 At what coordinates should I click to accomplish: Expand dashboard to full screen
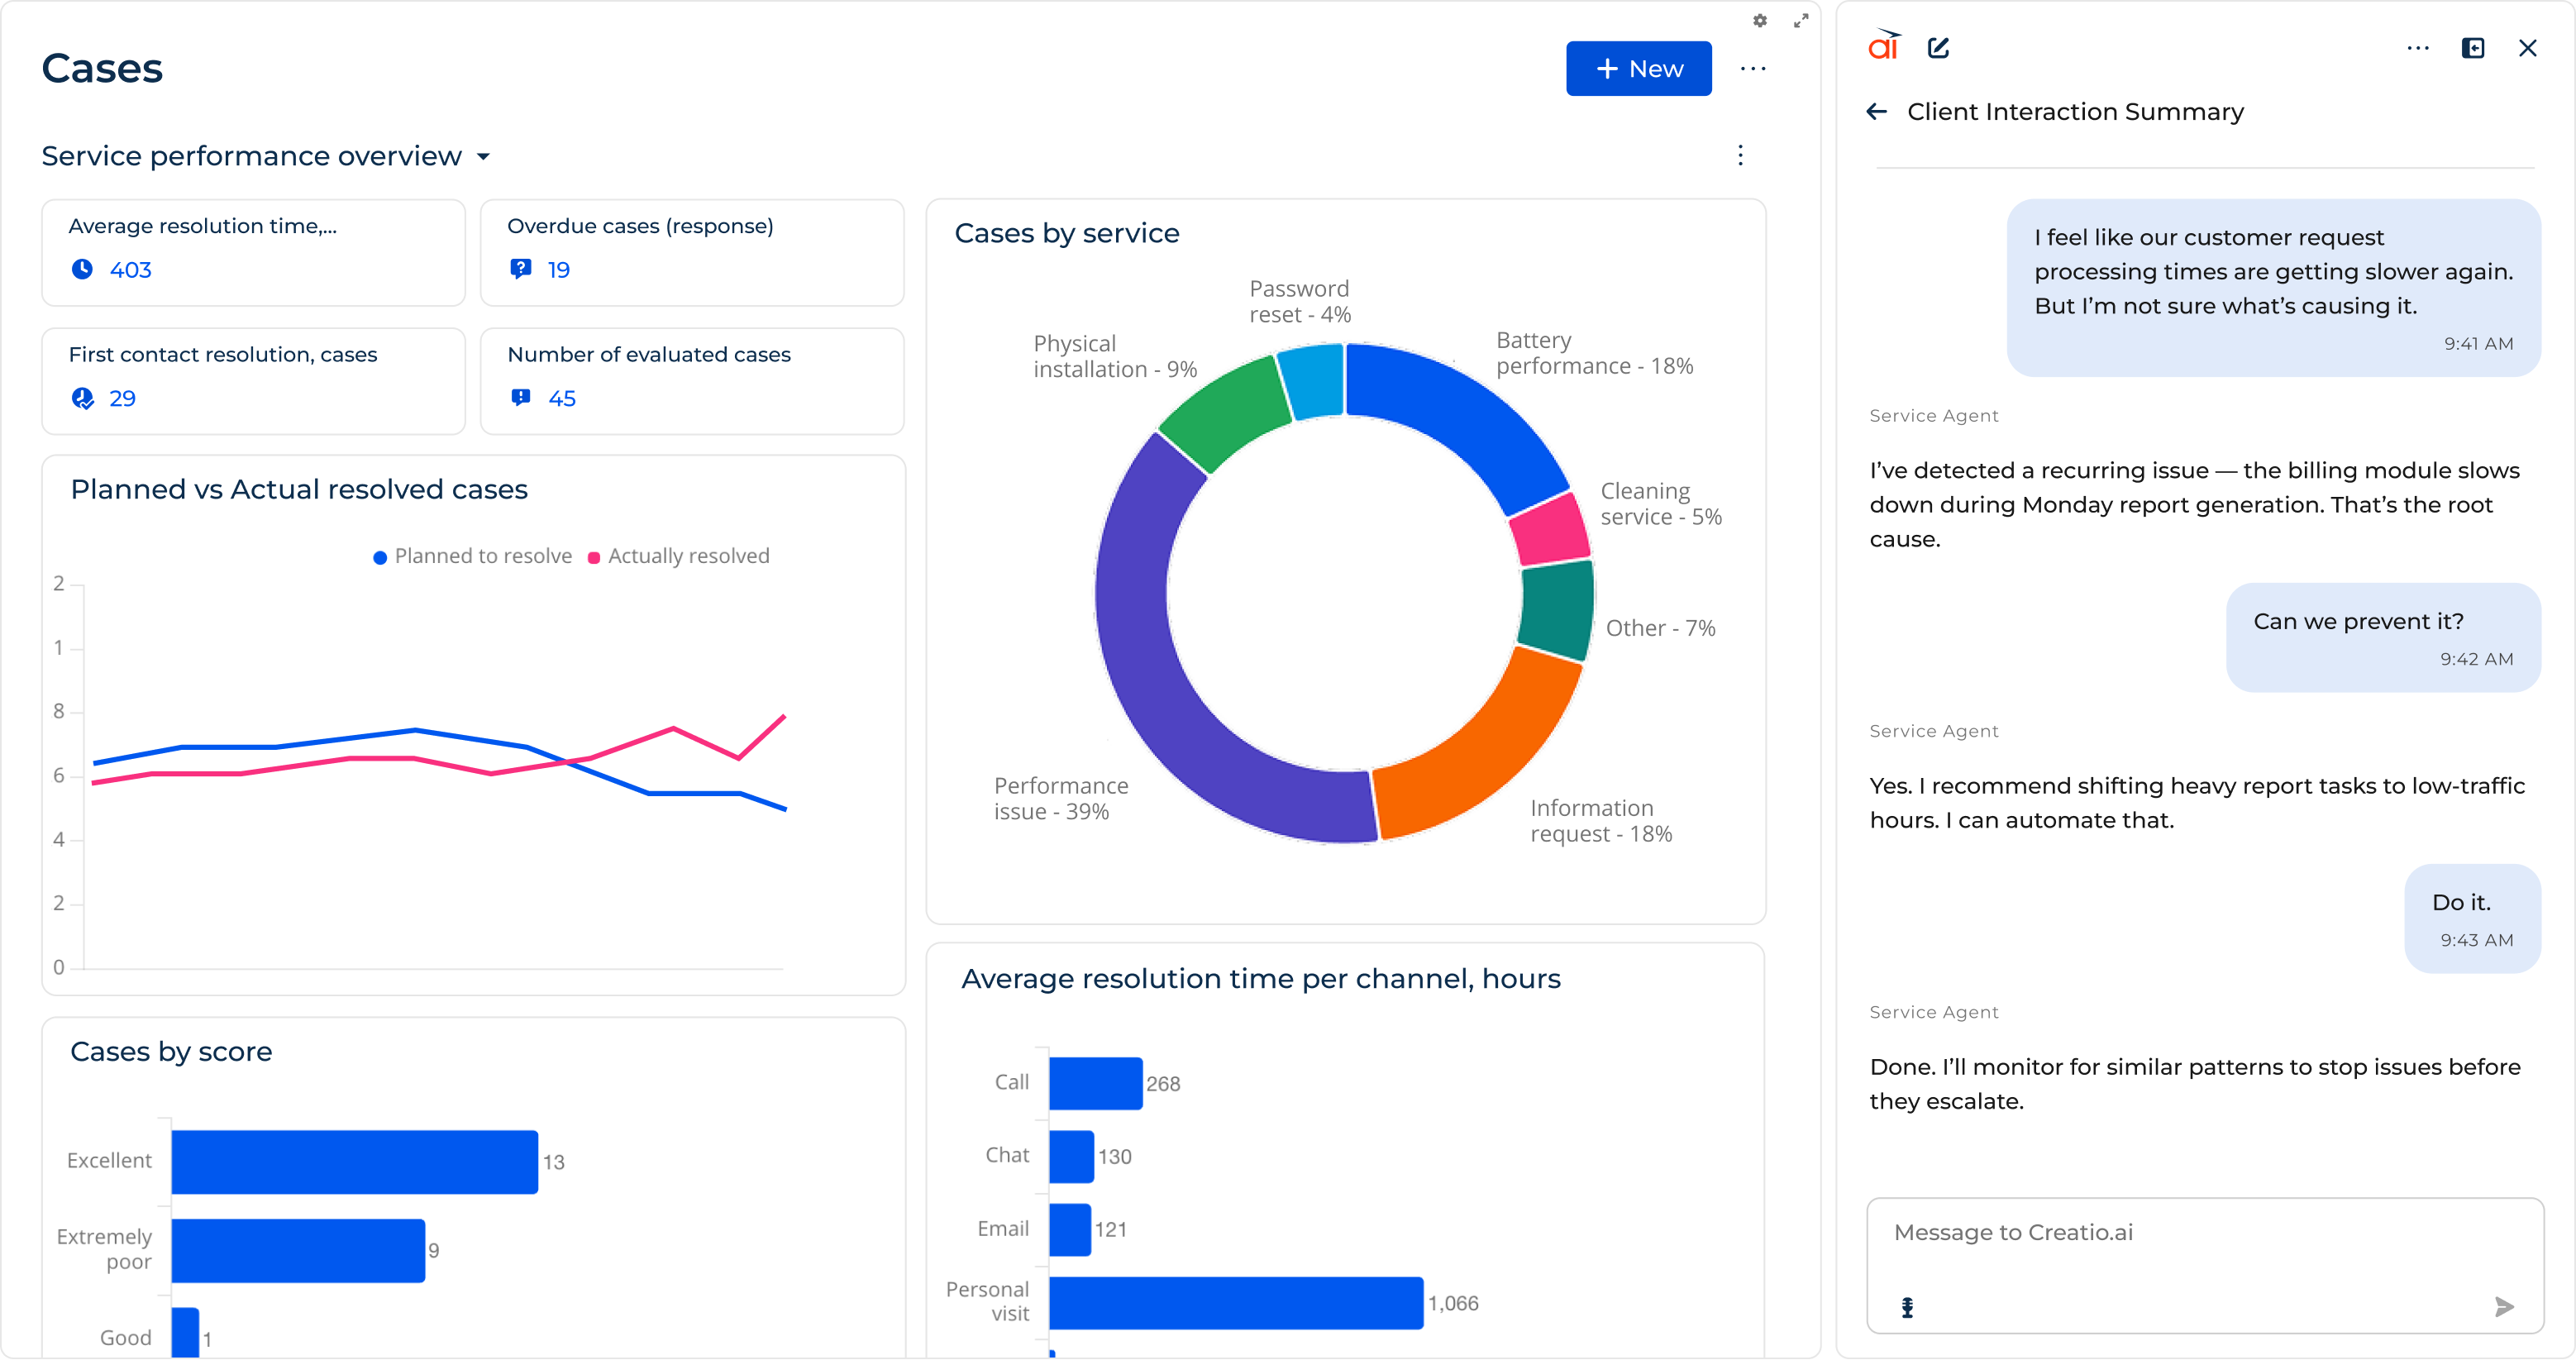(x=1801, y=20)
